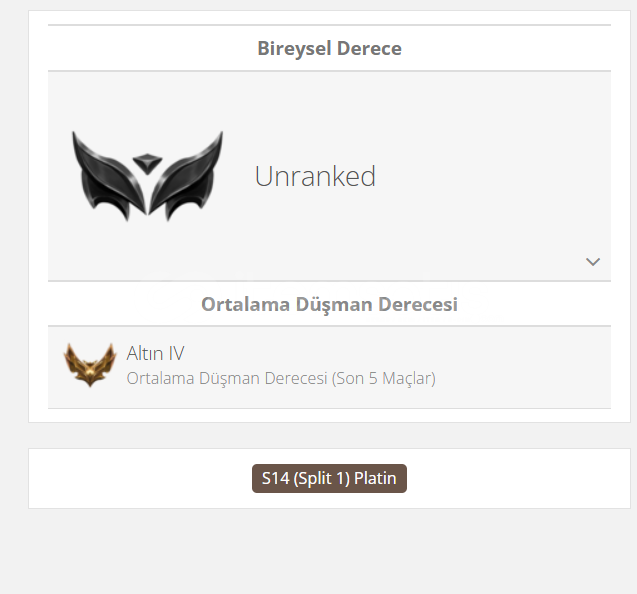The height and width of the screenshot is (594, 637).
Task: Click the gold Altın IV rank emblem
Action: (90, 364)
